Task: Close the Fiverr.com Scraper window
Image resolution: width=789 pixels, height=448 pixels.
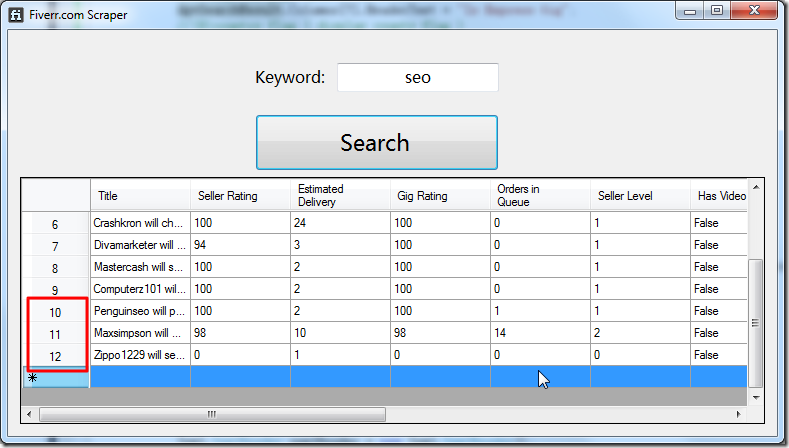Action: point(754,11)
